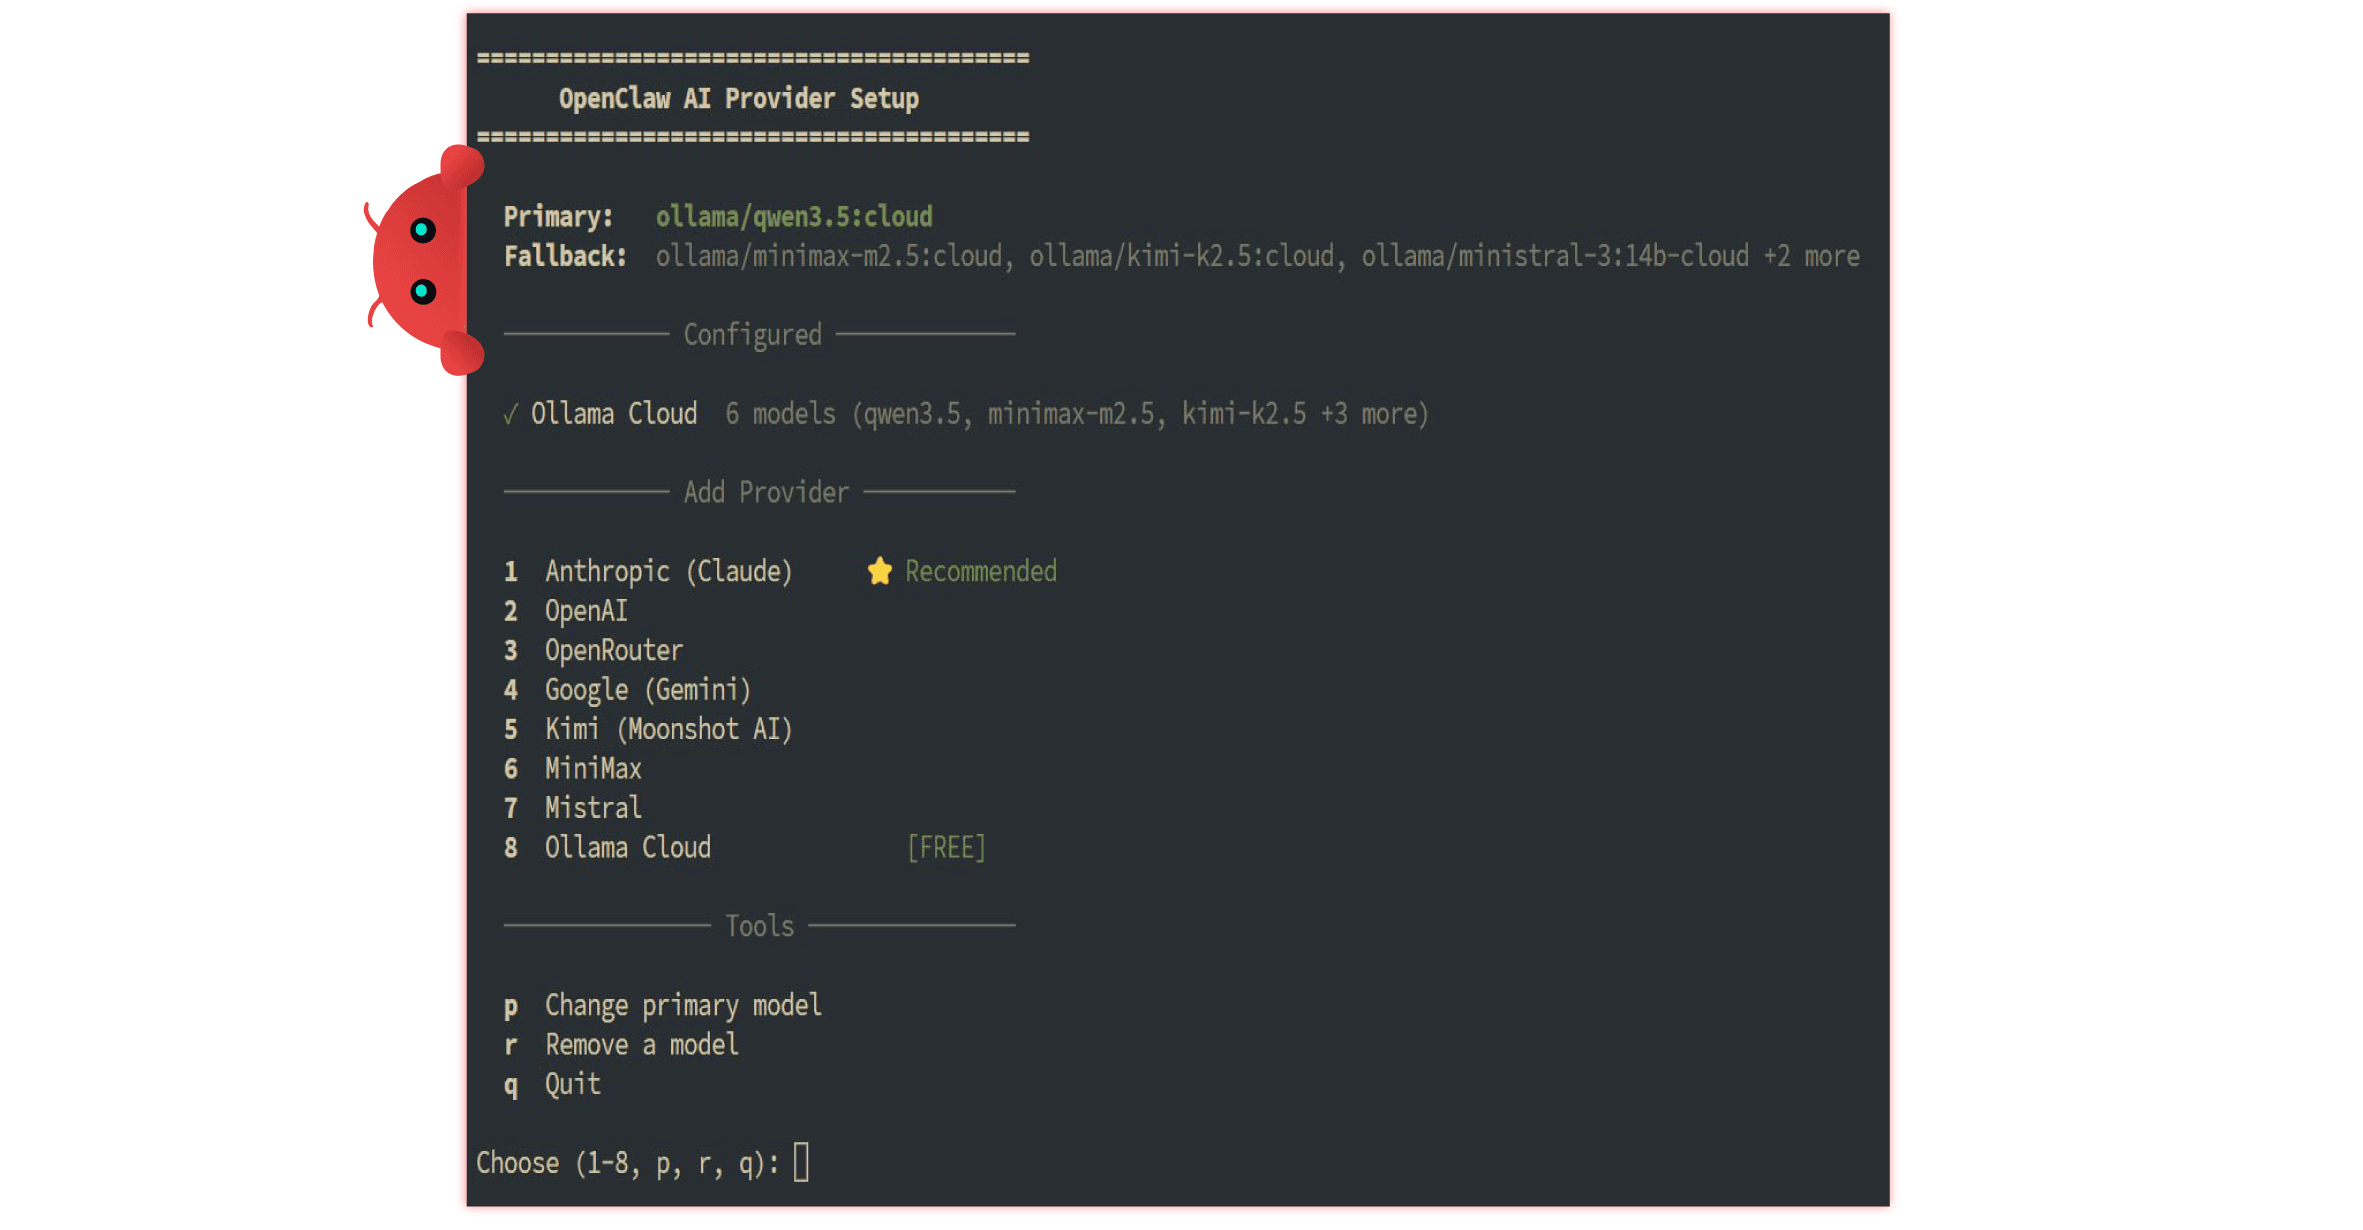Click the '+2 more' fallback models text
Screen dimensions: 2363x1230
click(x=1811, y=256)
